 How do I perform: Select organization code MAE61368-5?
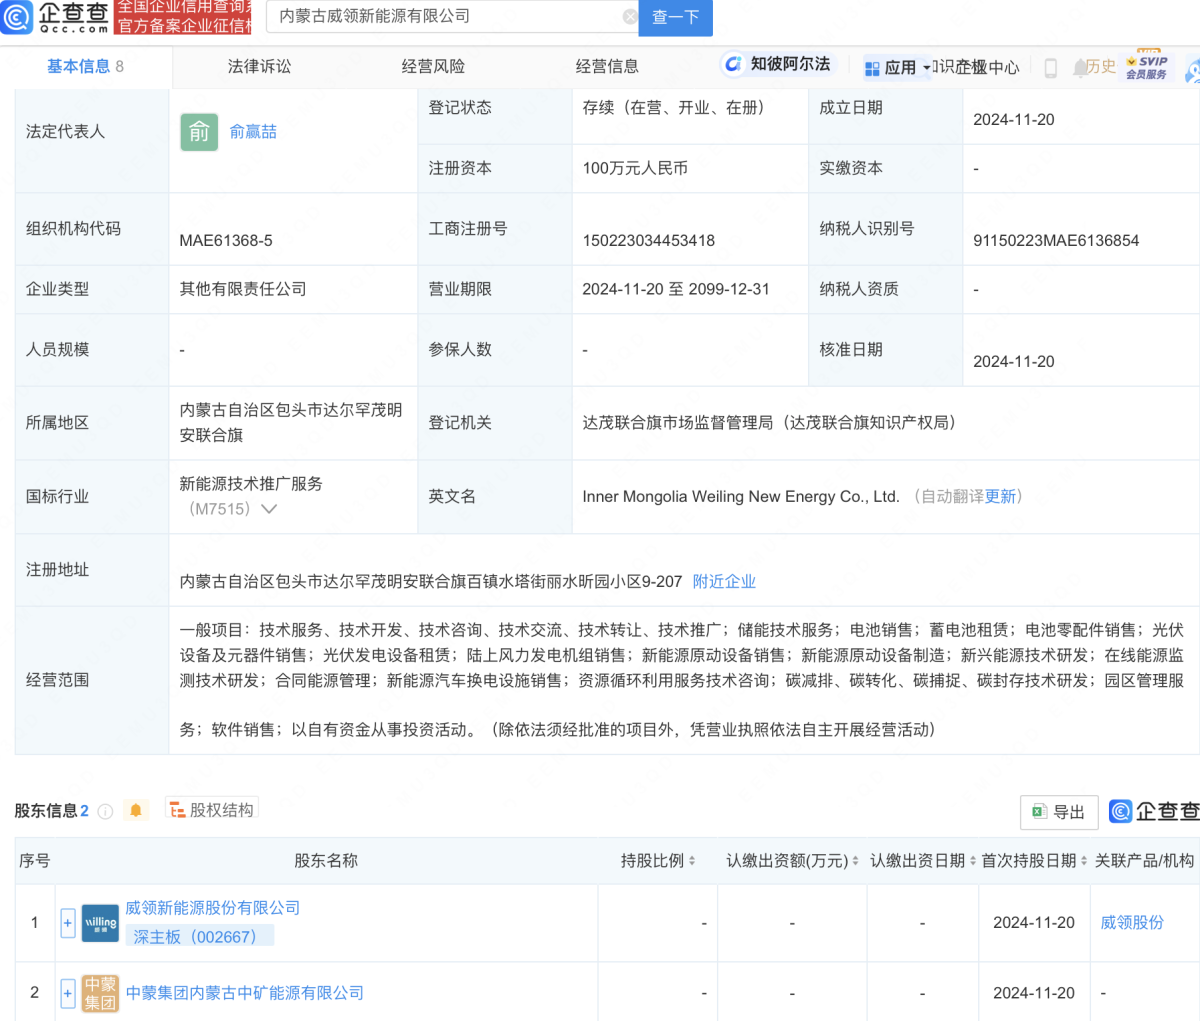click(226, 241)
